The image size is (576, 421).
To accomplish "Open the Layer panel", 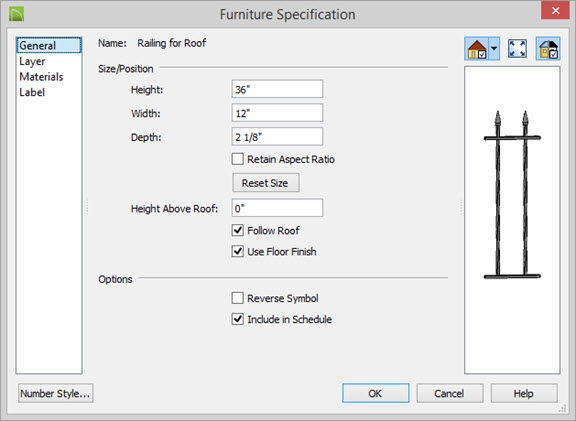I will [x=32, y=61].
